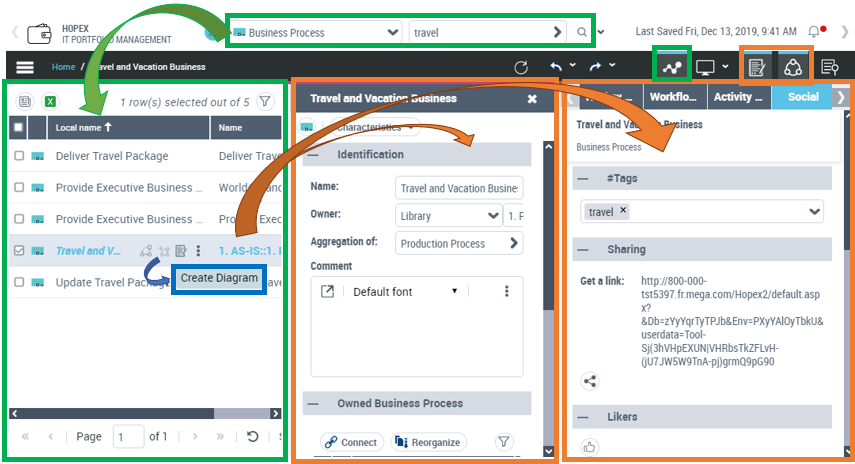This screenshot has height=464, width=855.
Task: Click the Name input field
Action: (x=459, y=188)
